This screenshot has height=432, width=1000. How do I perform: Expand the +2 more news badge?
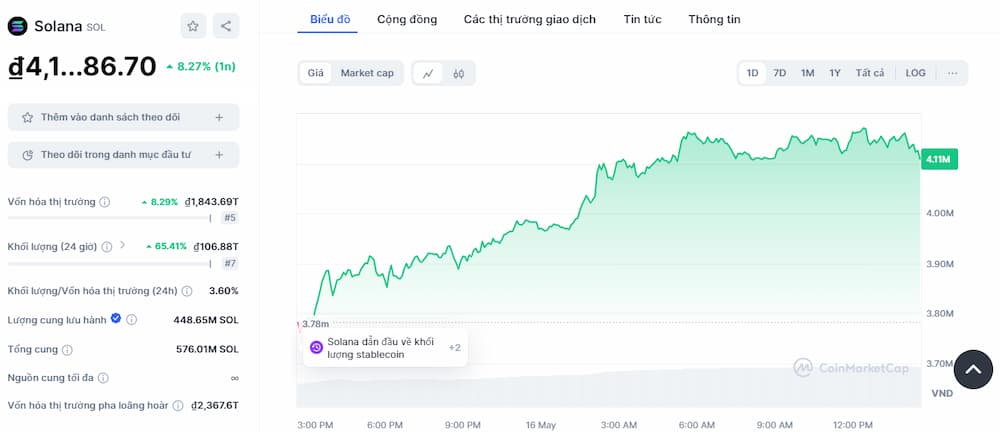point(455,348)
